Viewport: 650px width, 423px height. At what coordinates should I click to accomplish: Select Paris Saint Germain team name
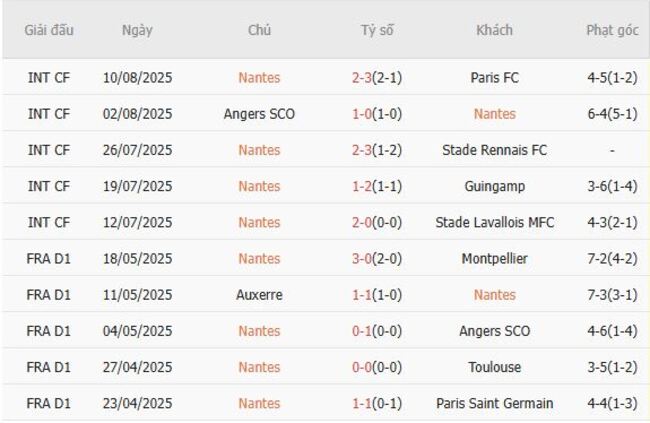pos(494,403)
